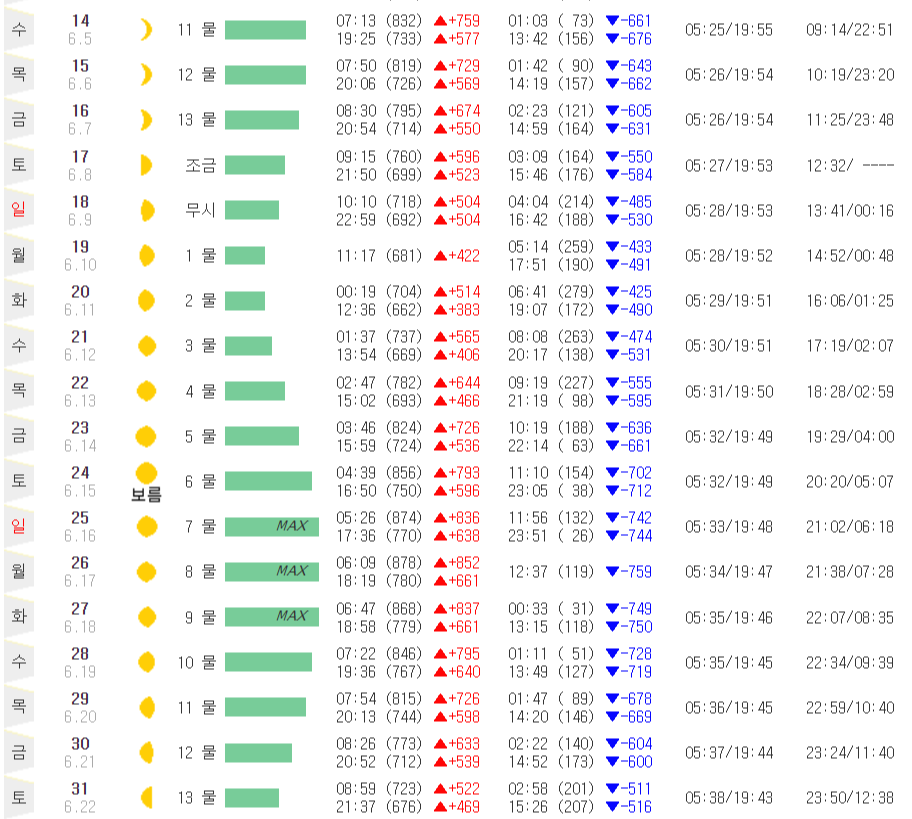Click the moon phase icon for day 23
Image resolution: width=912 pixels, height=819 pixels.
click(146, 436)
